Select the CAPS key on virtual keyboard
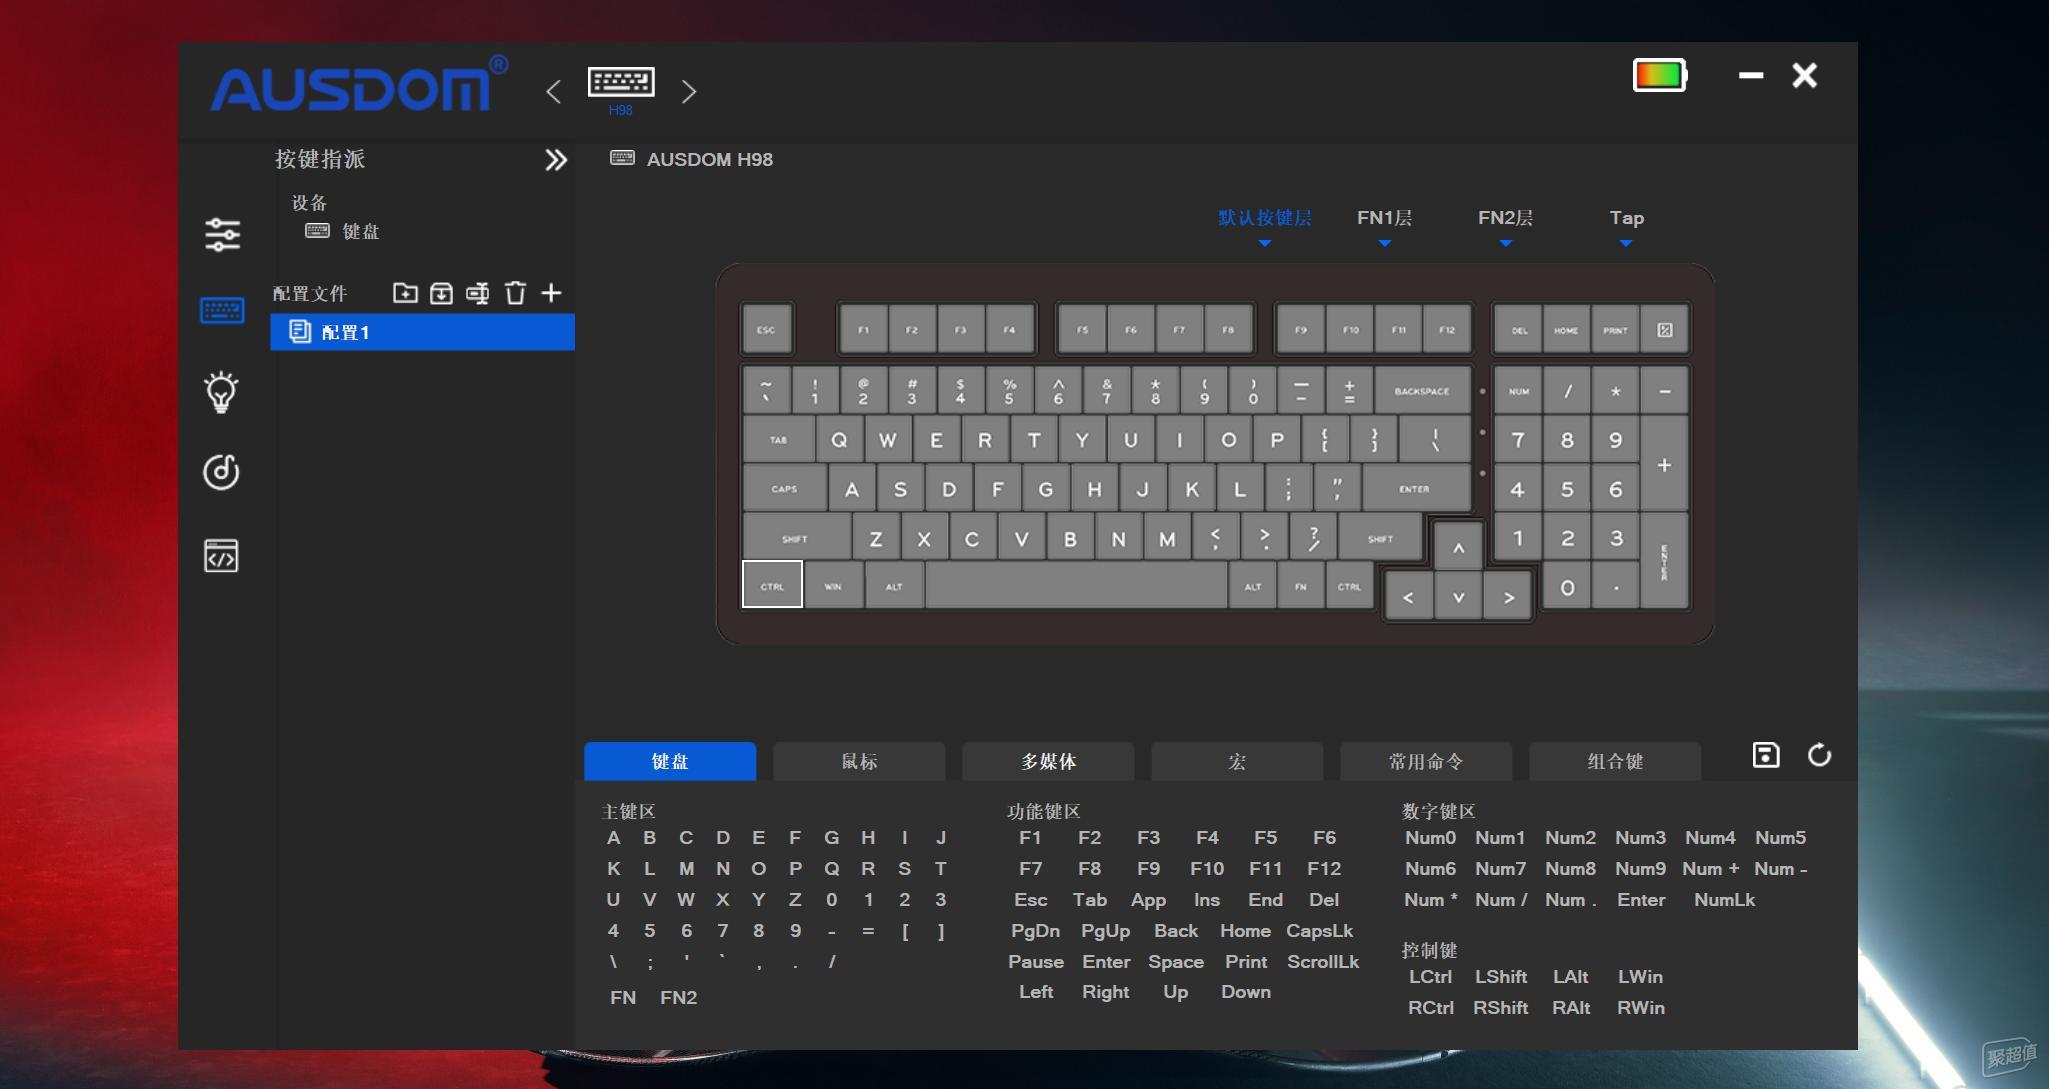The height and width of the screenshot is (1089, 2049). coord(784,489)
